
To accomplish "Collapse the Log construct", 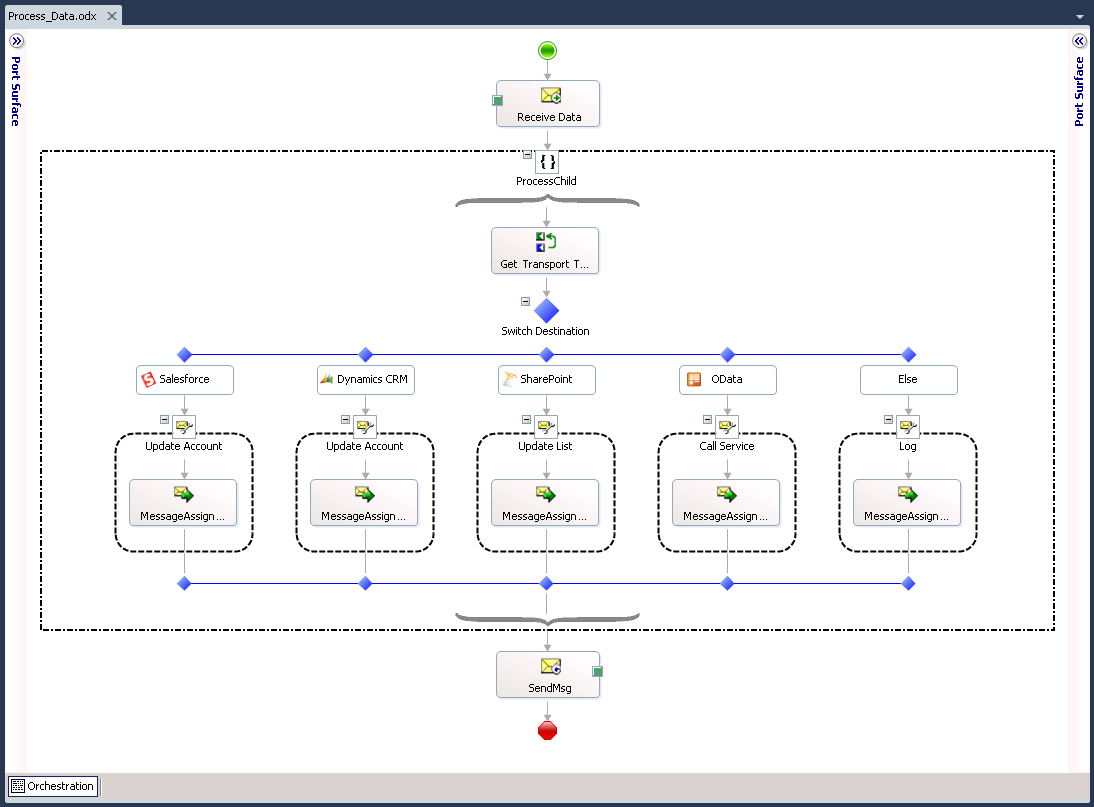I will coord(888,419).
